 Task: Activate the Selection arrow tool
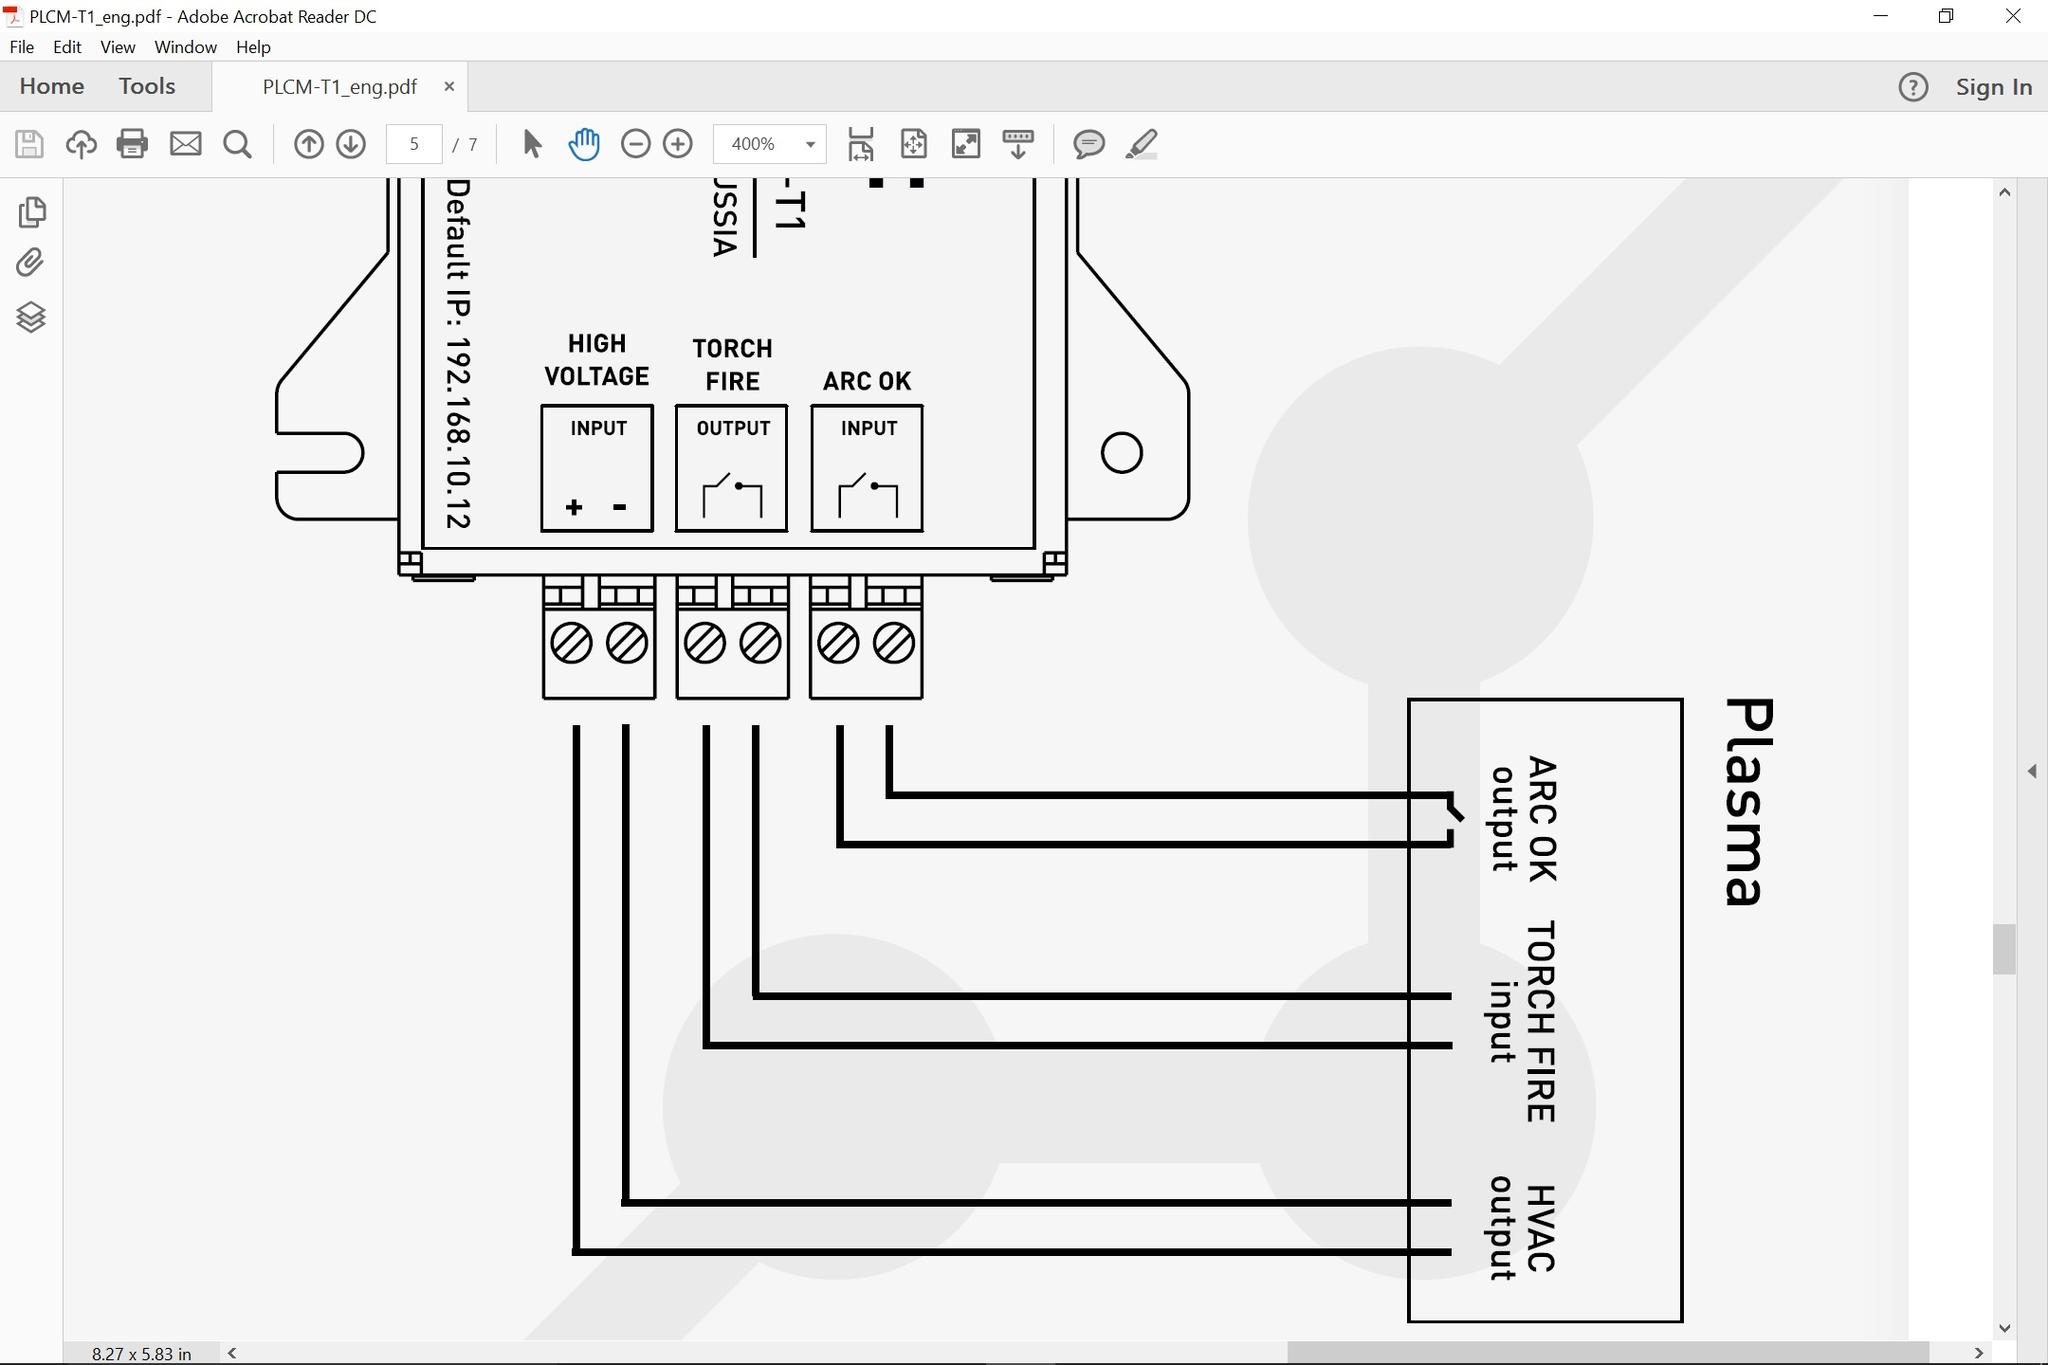(532, 144)
